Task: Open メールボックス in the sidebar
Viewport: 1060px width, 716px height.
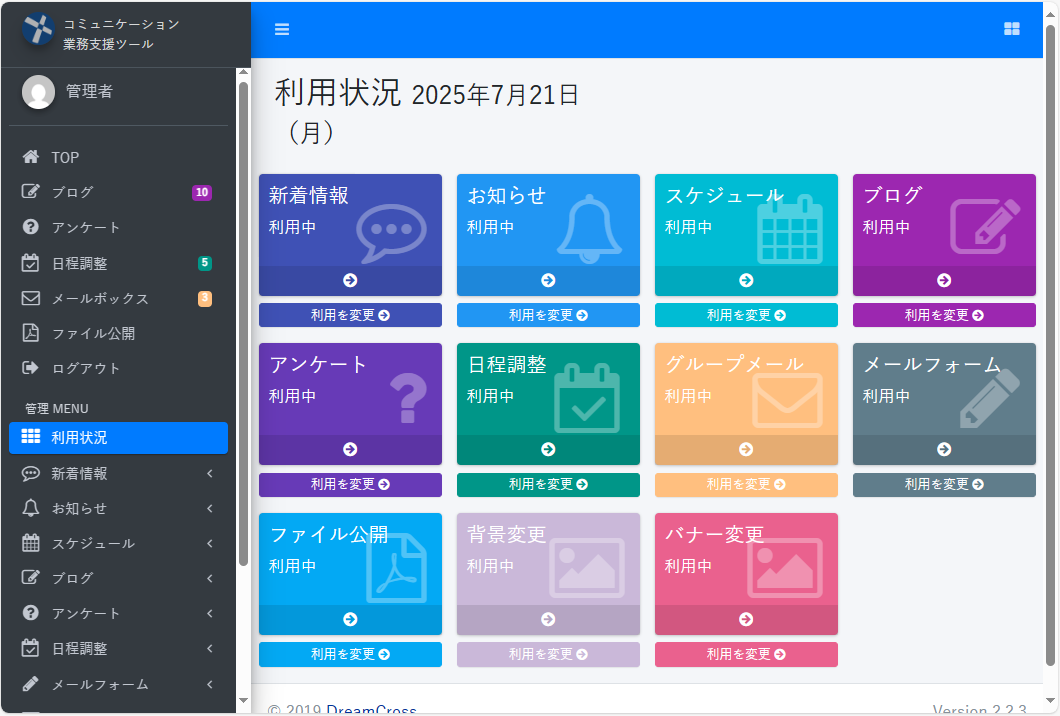Action: 118,298
